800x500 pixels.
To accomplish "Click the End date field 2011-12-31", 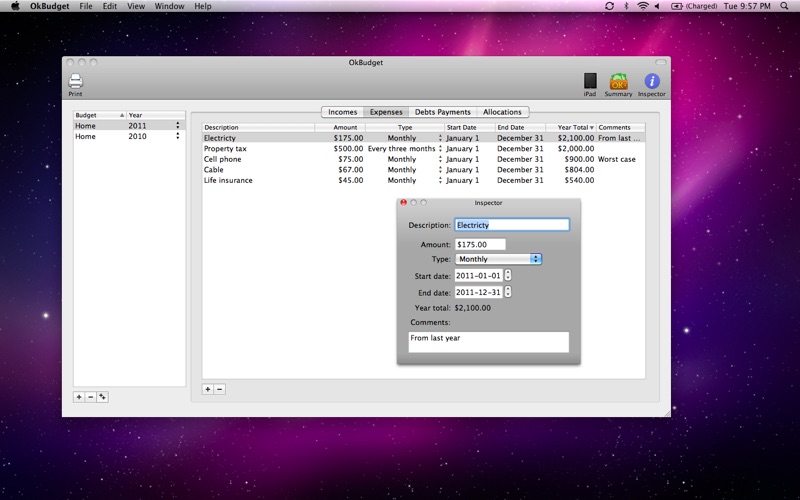I will [x=479, y=292].
